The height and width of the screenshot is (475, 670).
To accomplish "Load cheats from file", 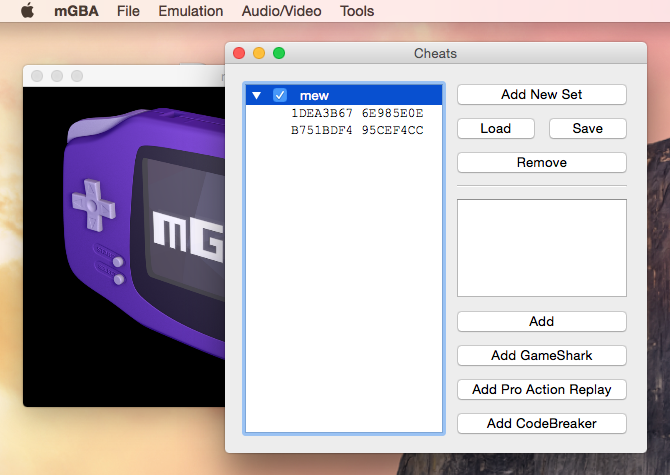I will point(496,129).
